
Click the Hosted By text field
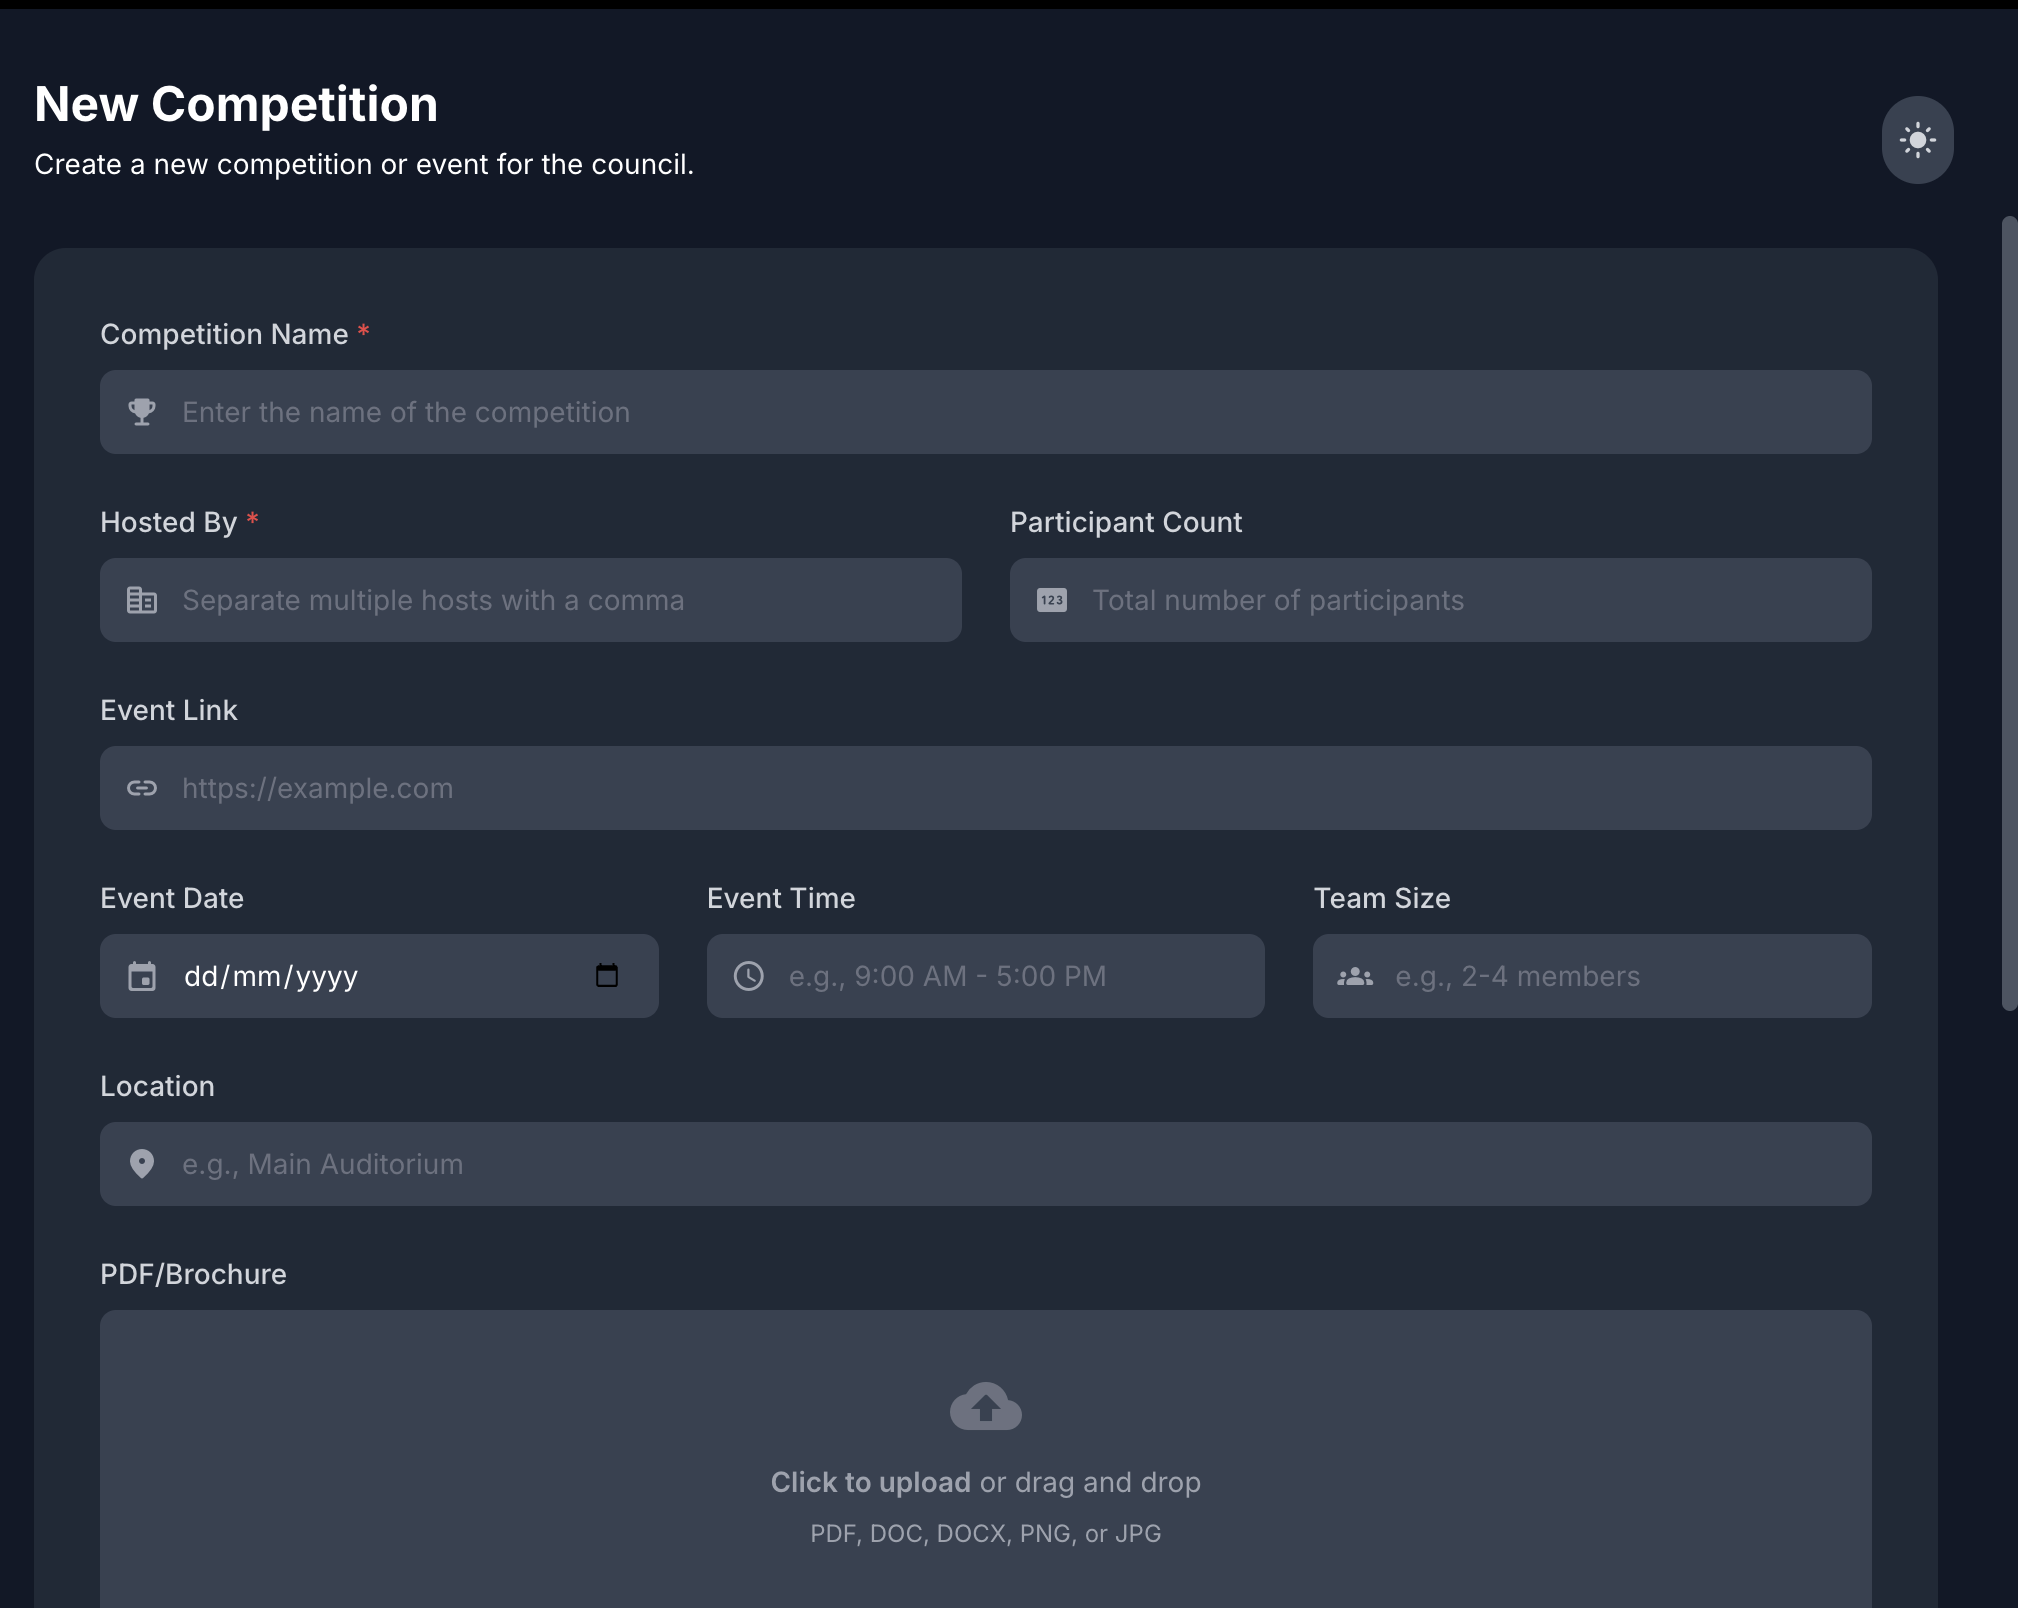(560, 600)
